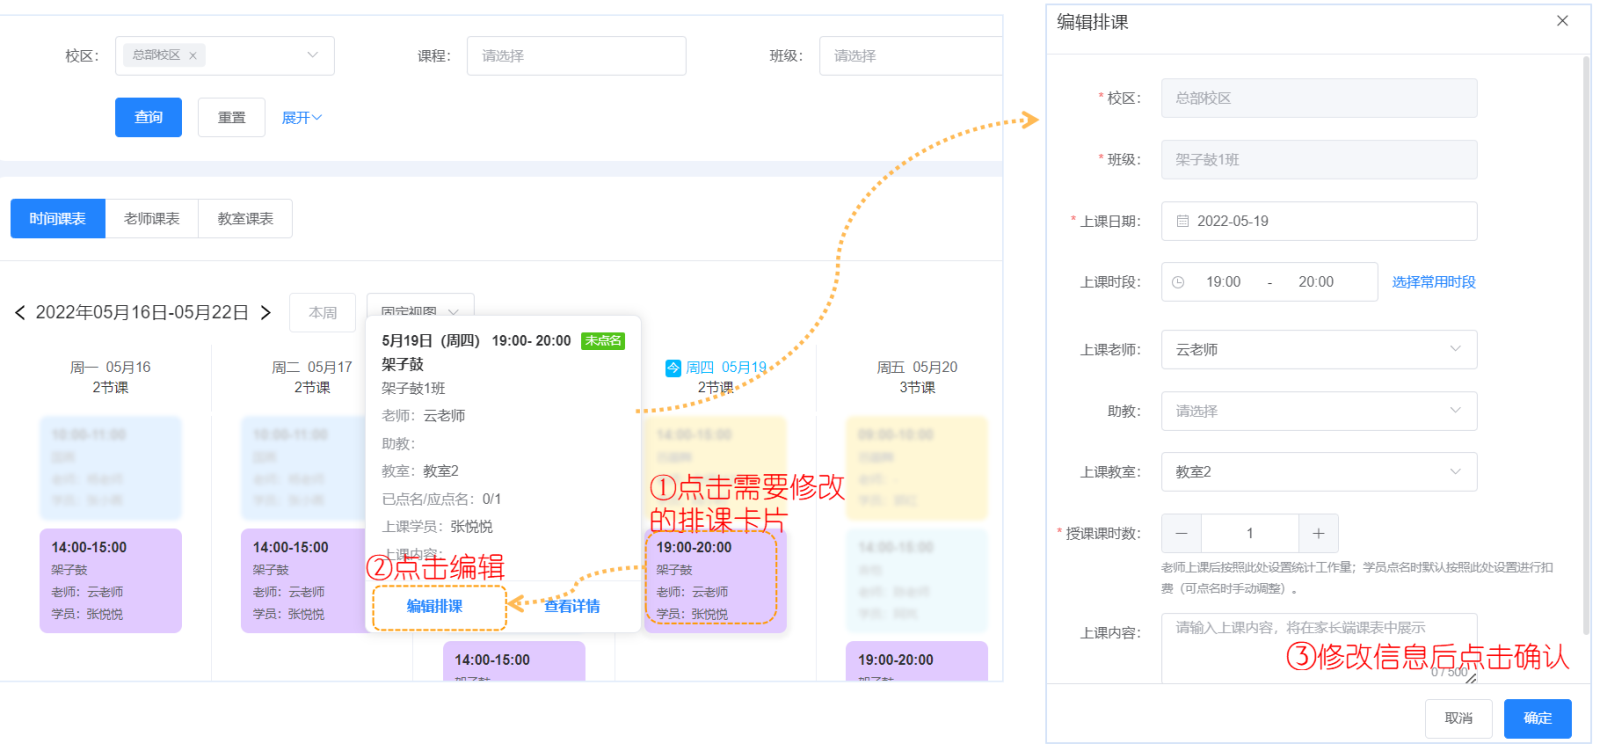1600x751 pixels.
Task: Select Monday 14:00-15:00 架子鼓 card
Action: 110,580
